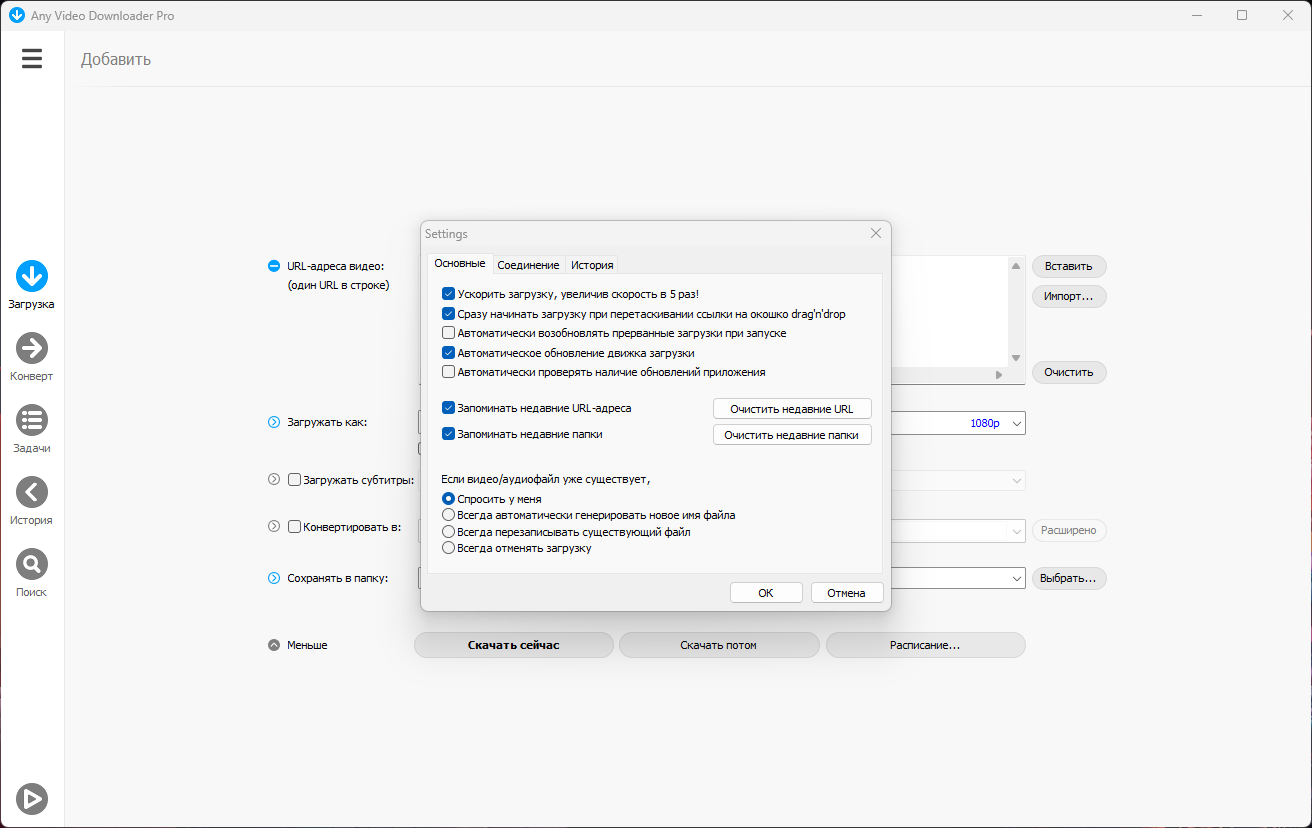Screen dimensions: 1312x828
Task: Toggle Автоматическое обновление движка загрузки
Action: click(x=448, y=353)
